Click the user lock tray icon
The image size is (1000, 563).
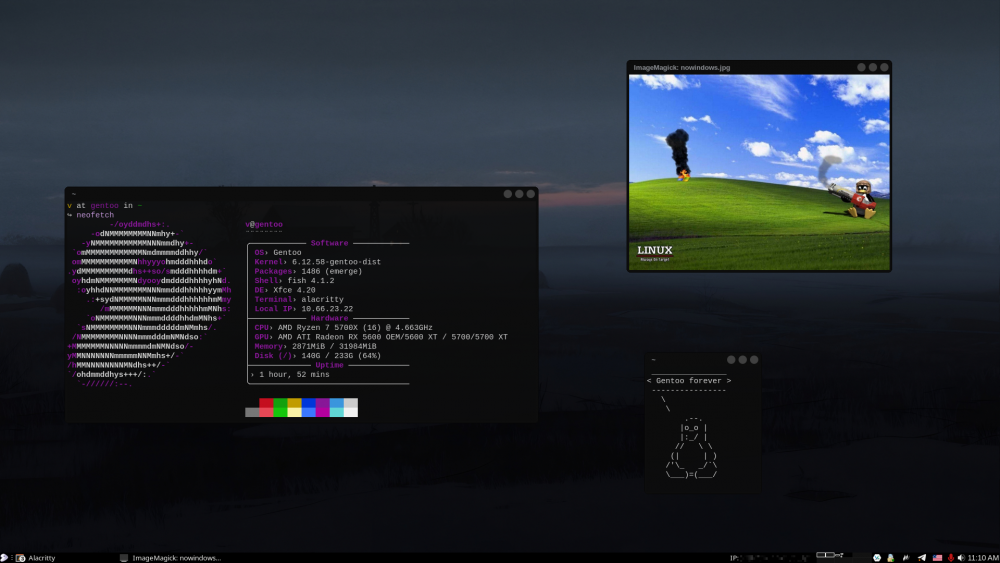(x=890, y=557)
